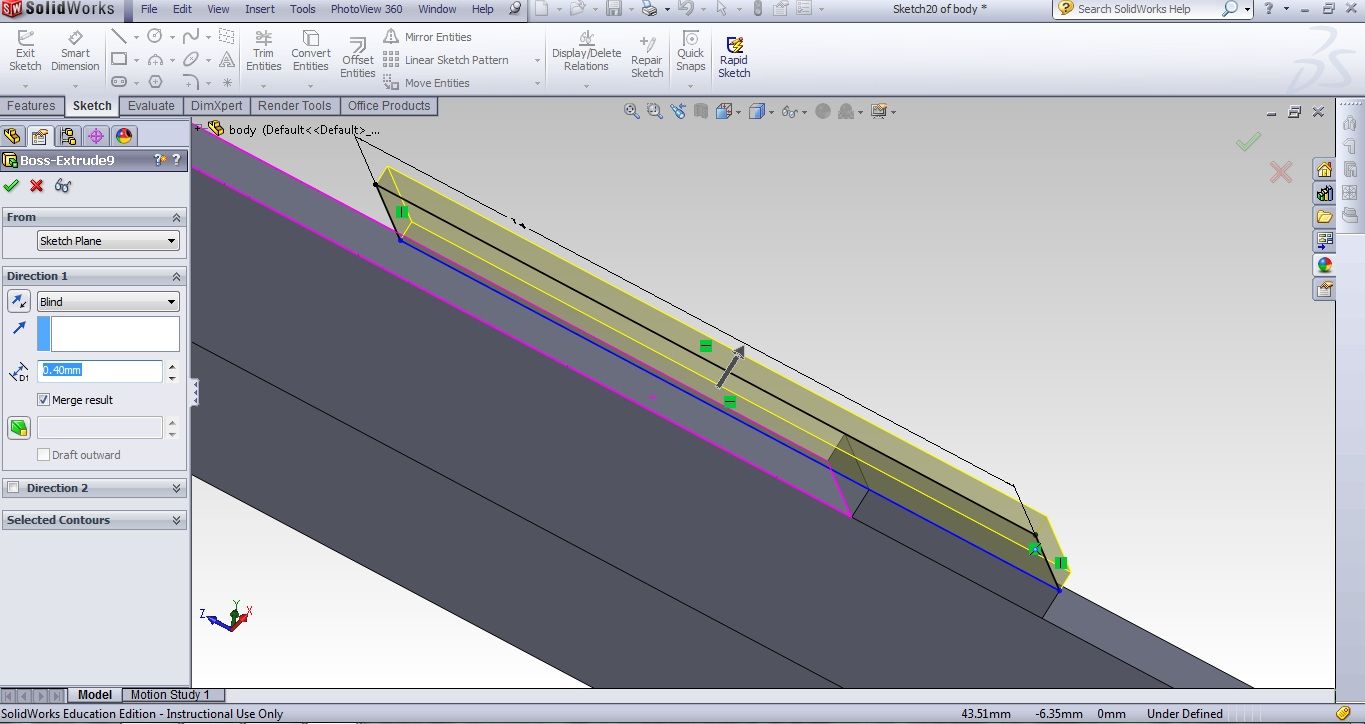1365x724 pixels.
Task: Open the Sketch Plane dropdown under From
Action: click(108, 241)
